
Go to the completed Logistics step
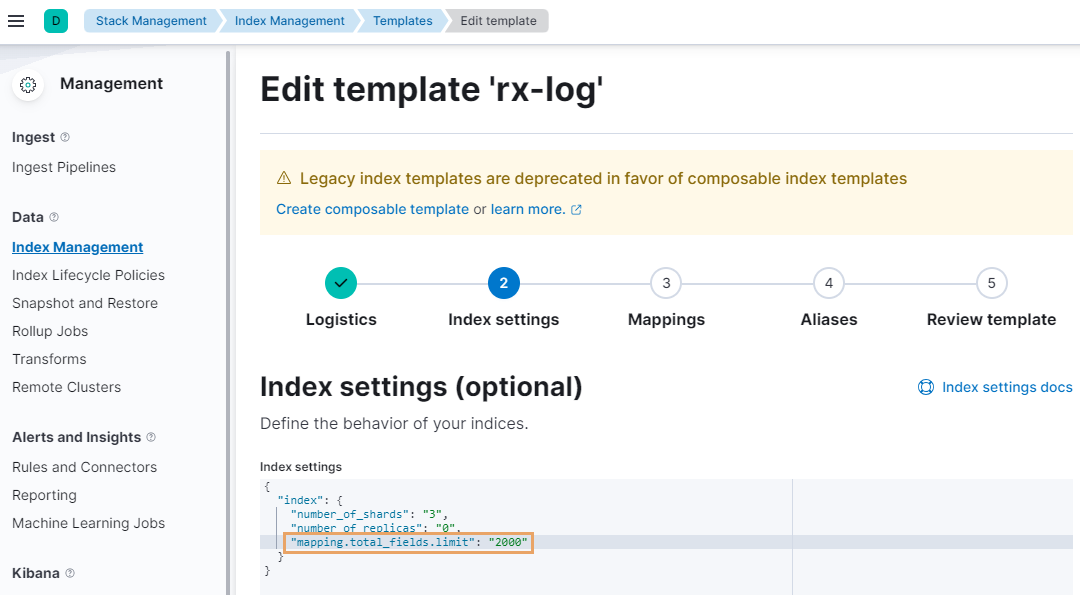tap(341, 283)
